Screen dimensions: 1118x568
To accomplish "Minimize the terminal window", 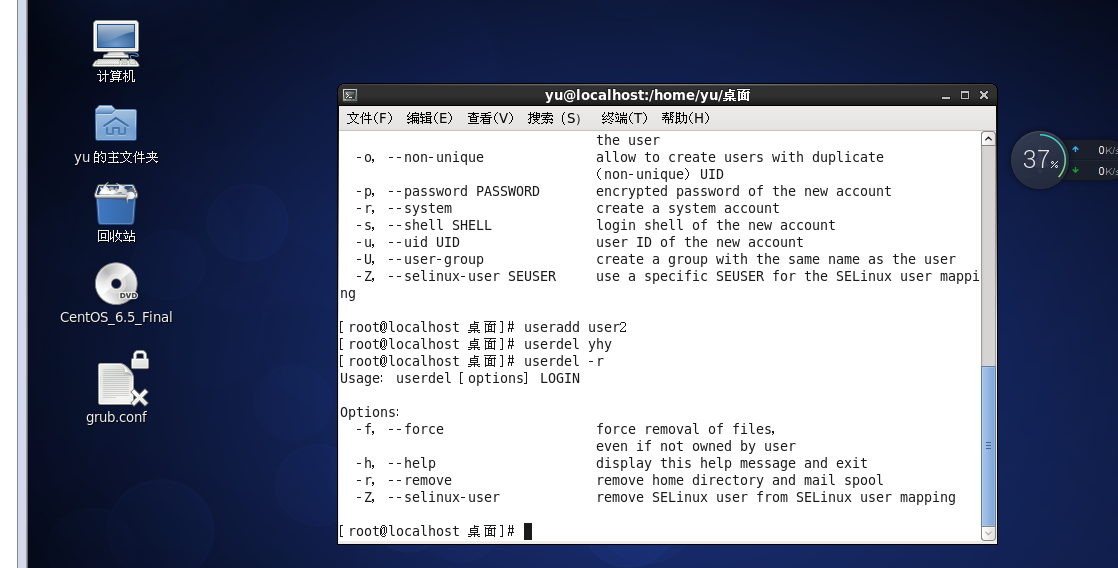I will [945, 95].
